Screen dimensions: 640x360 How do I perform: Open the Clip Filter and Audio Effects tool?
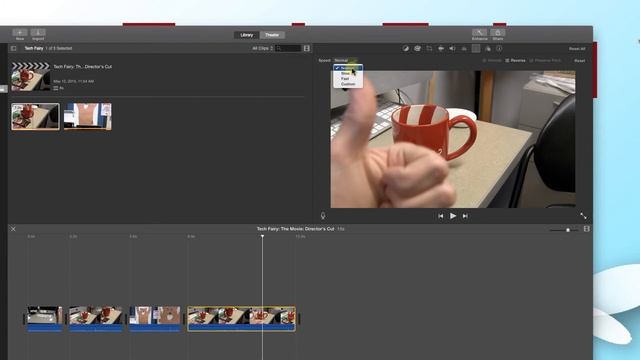(488, 48)
